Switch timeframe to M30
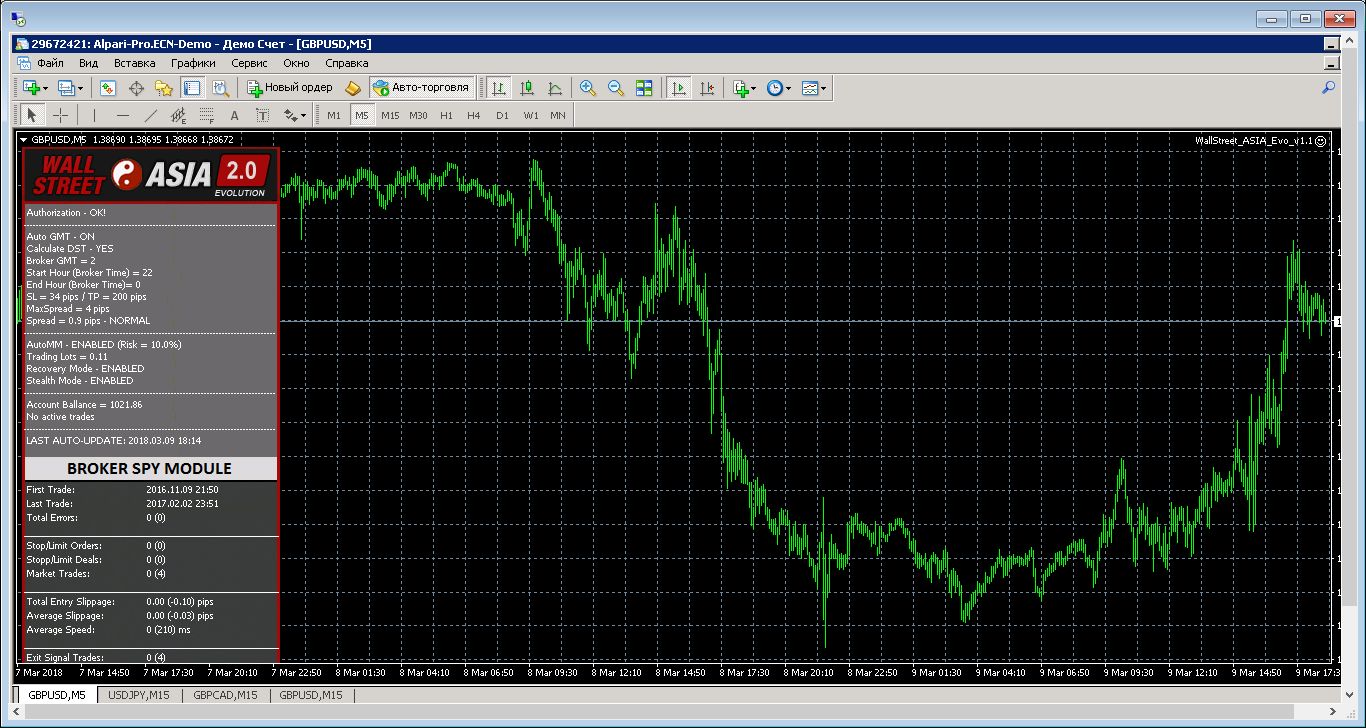Viewport: 1366px width, 728px height. pos(418,115)
